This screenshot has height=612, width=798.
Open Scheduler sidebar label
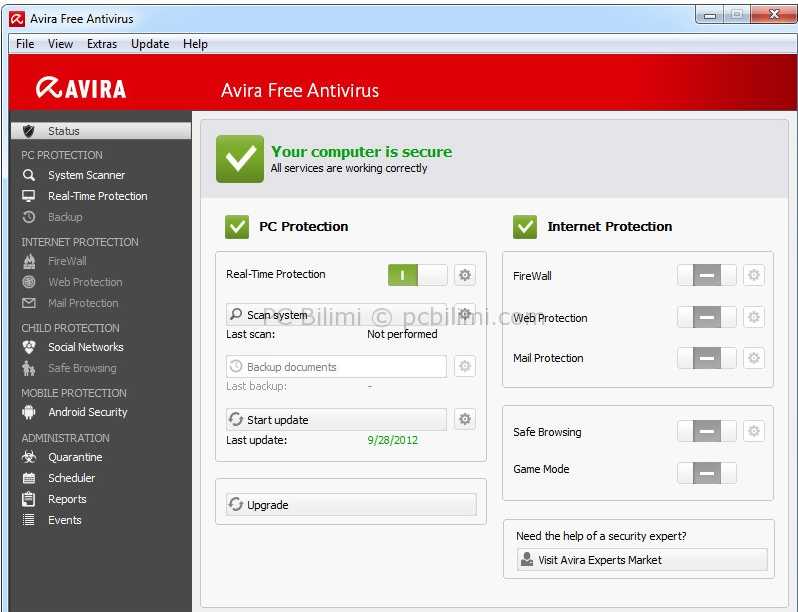pos(72,478)
